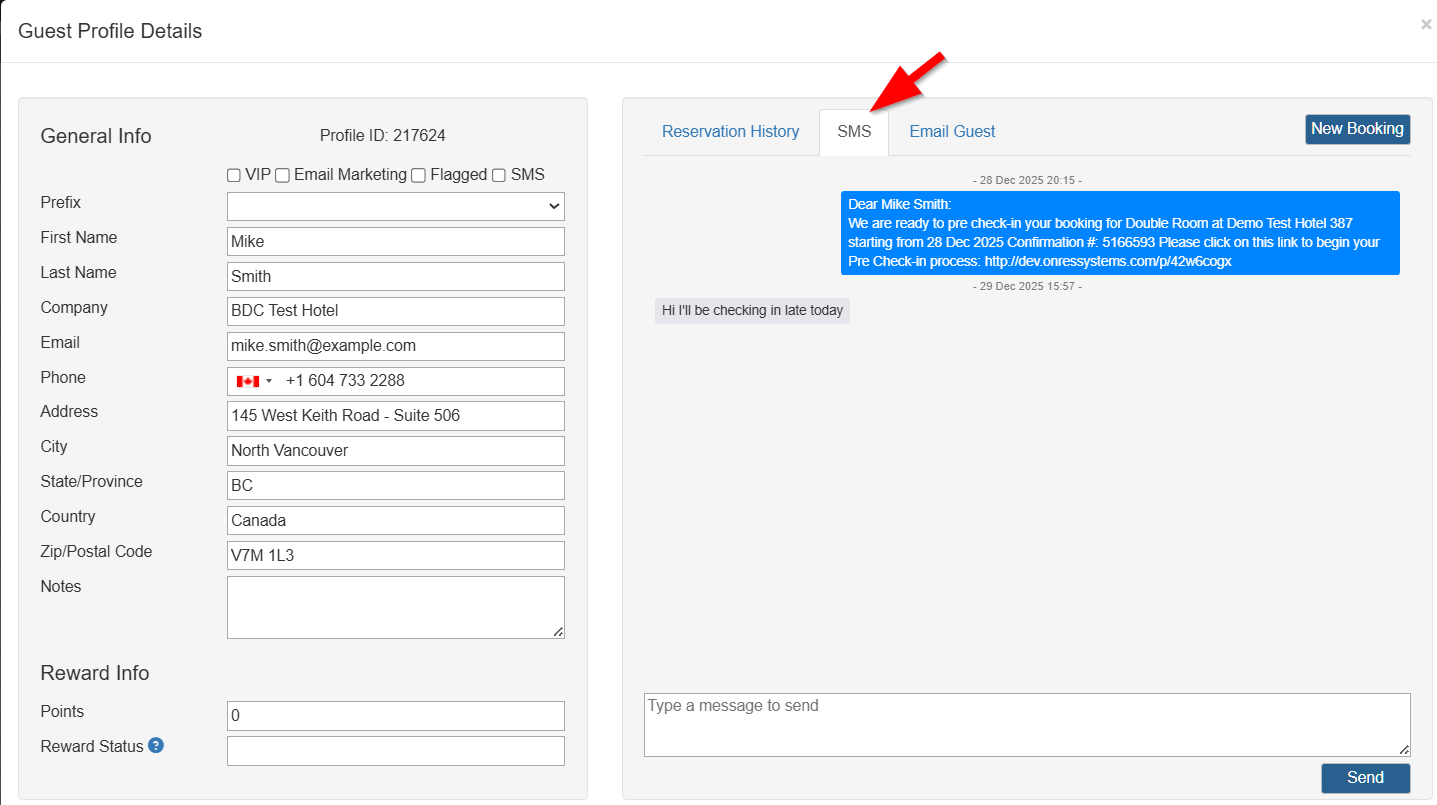Viewport: 1437px width, 805px height.
Task: Expand the phone country code selector arrow
Action: 269,381
